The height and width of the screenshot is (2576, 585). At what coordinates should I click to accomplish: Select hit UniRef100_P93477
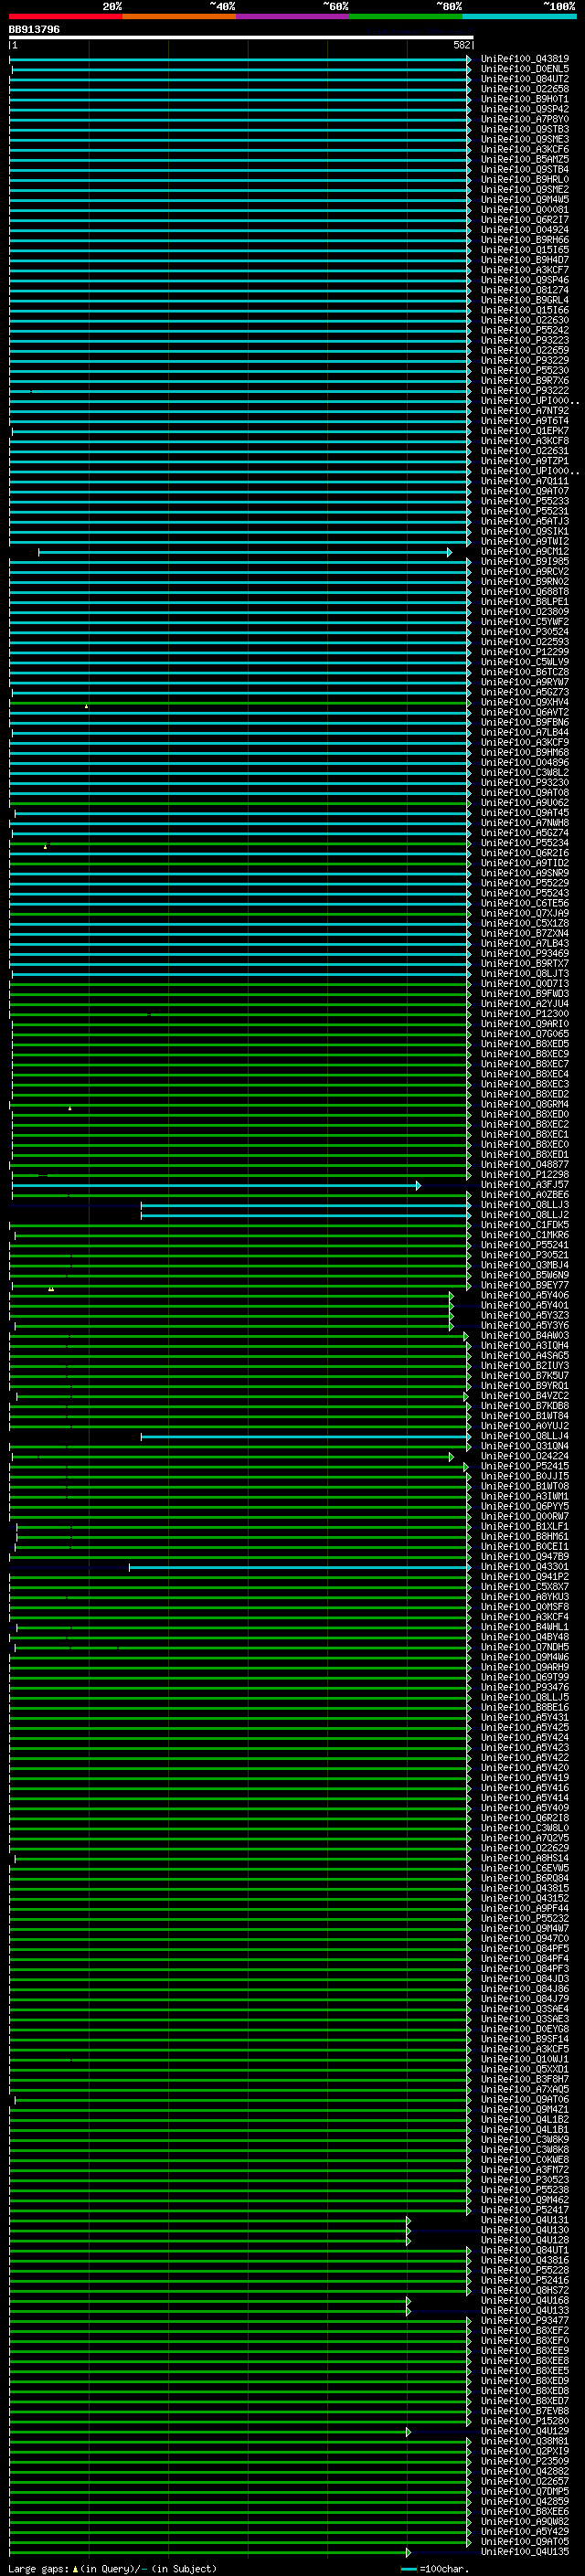525,2321
